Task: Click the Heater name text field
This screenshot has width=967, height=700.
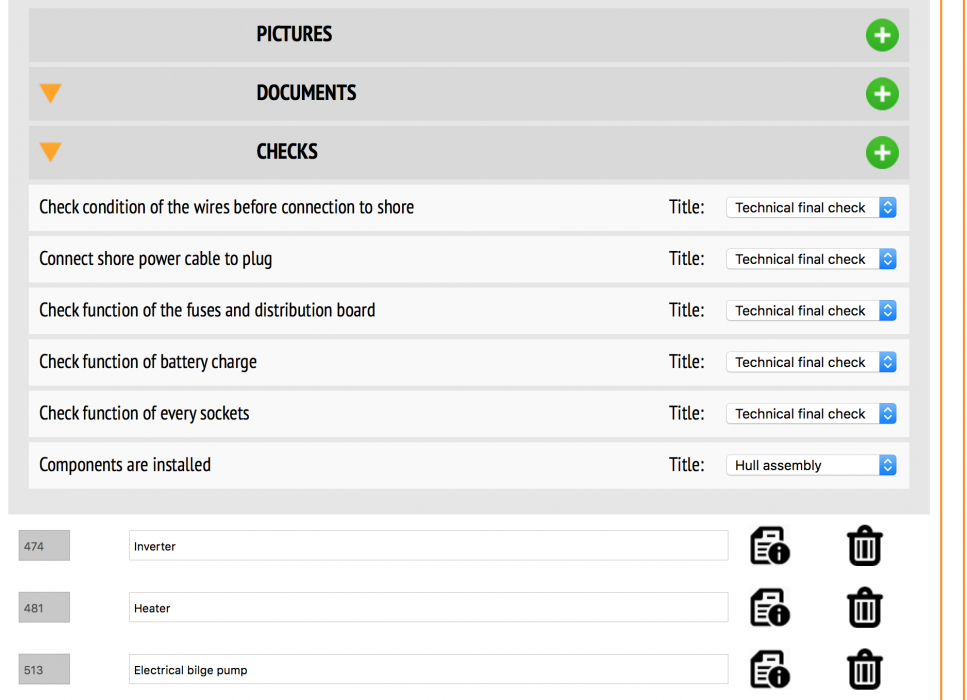Action: coord(428,608)
